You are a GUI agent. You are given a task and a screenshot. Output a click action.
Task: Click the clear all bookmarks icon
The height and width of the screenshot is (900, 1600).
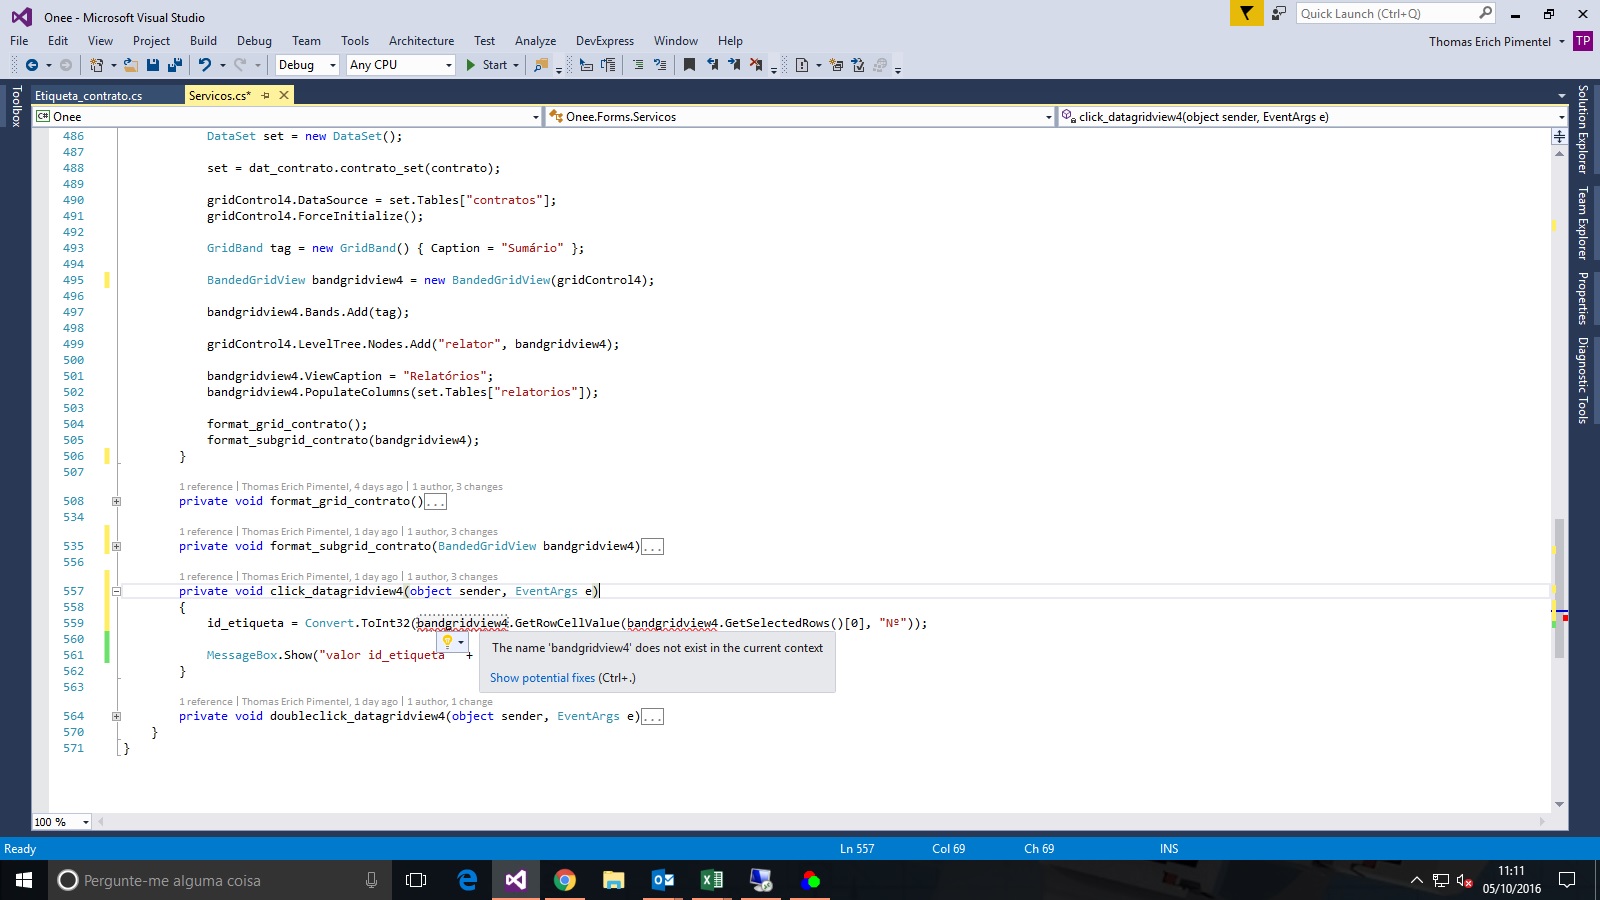click(x=756, y=65)
